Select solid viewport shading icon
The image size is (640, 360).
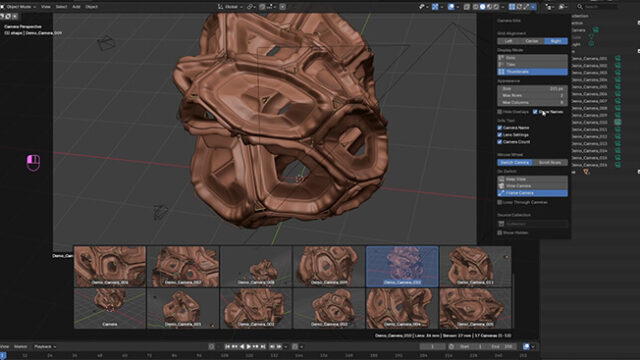pyautogui.click(x=482, y=7)
